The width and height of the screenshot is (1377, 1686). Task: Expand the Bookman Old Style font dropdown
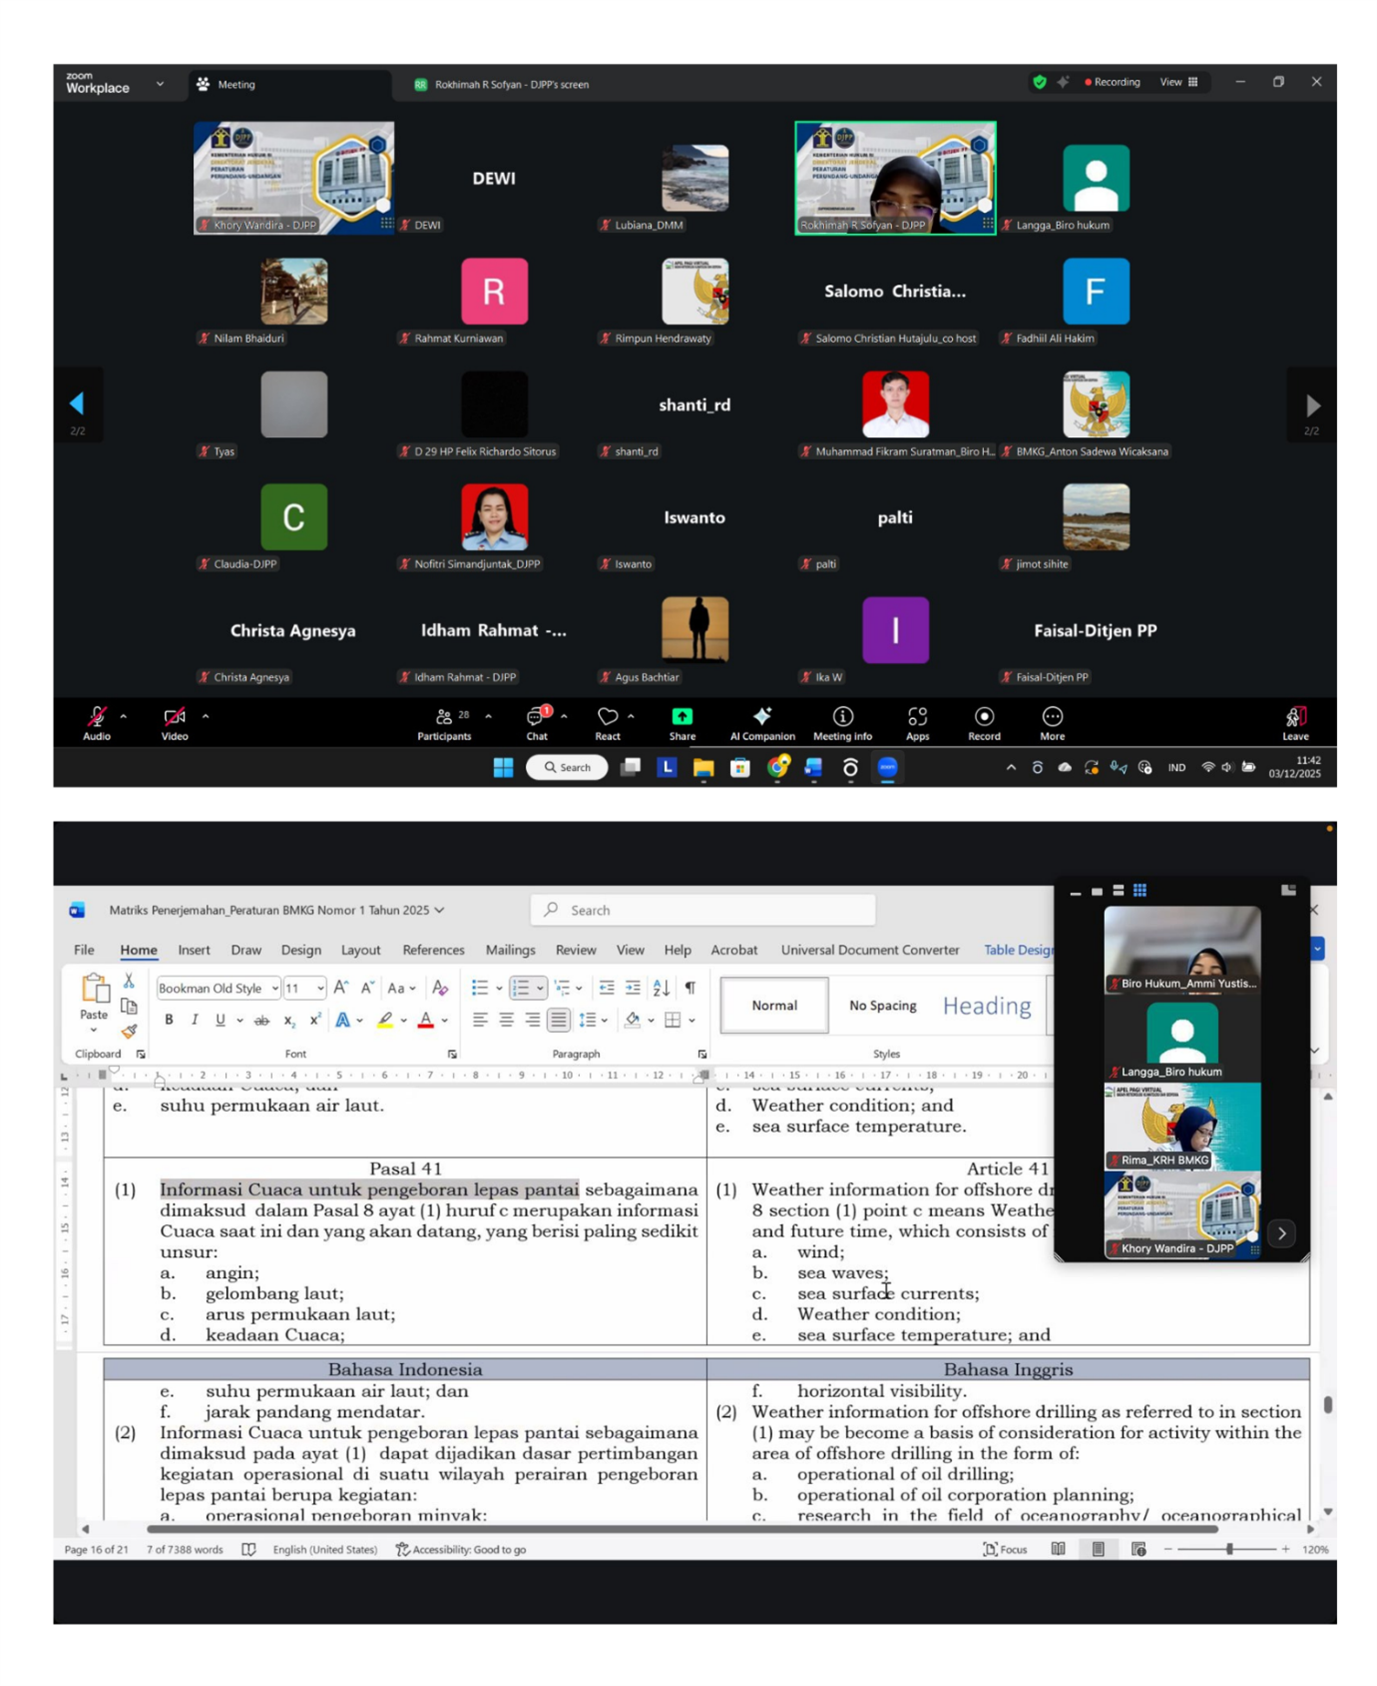(274, 988)
